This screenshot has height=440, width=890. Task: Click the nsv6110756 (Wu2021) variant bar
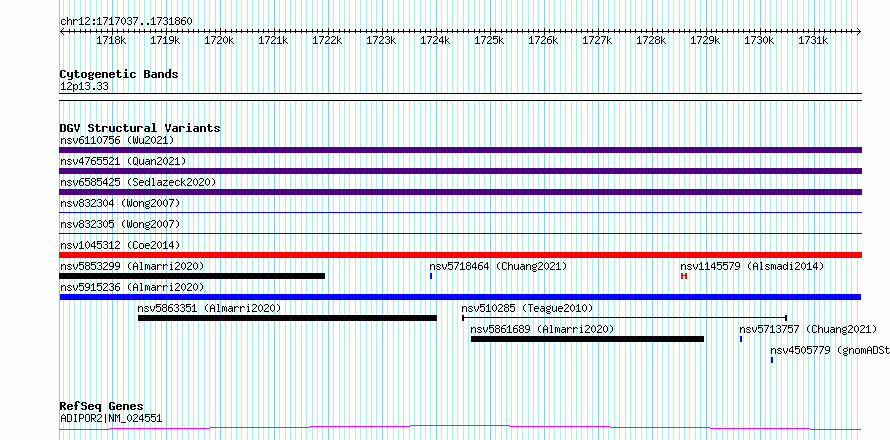(x=460, y=150)
